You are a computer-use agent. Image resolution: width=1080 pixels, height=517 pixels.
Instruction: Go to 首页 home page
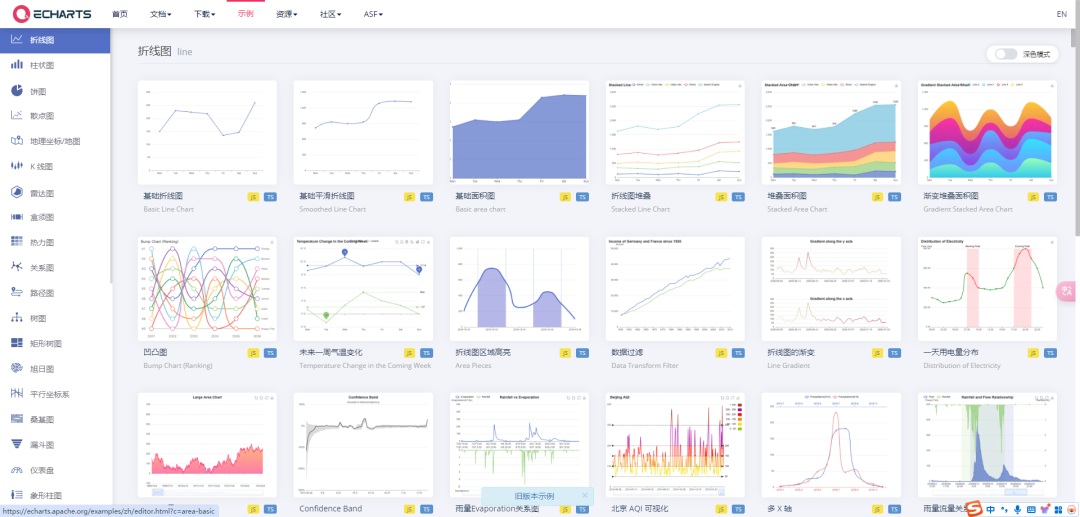click(x=119, y=14)
